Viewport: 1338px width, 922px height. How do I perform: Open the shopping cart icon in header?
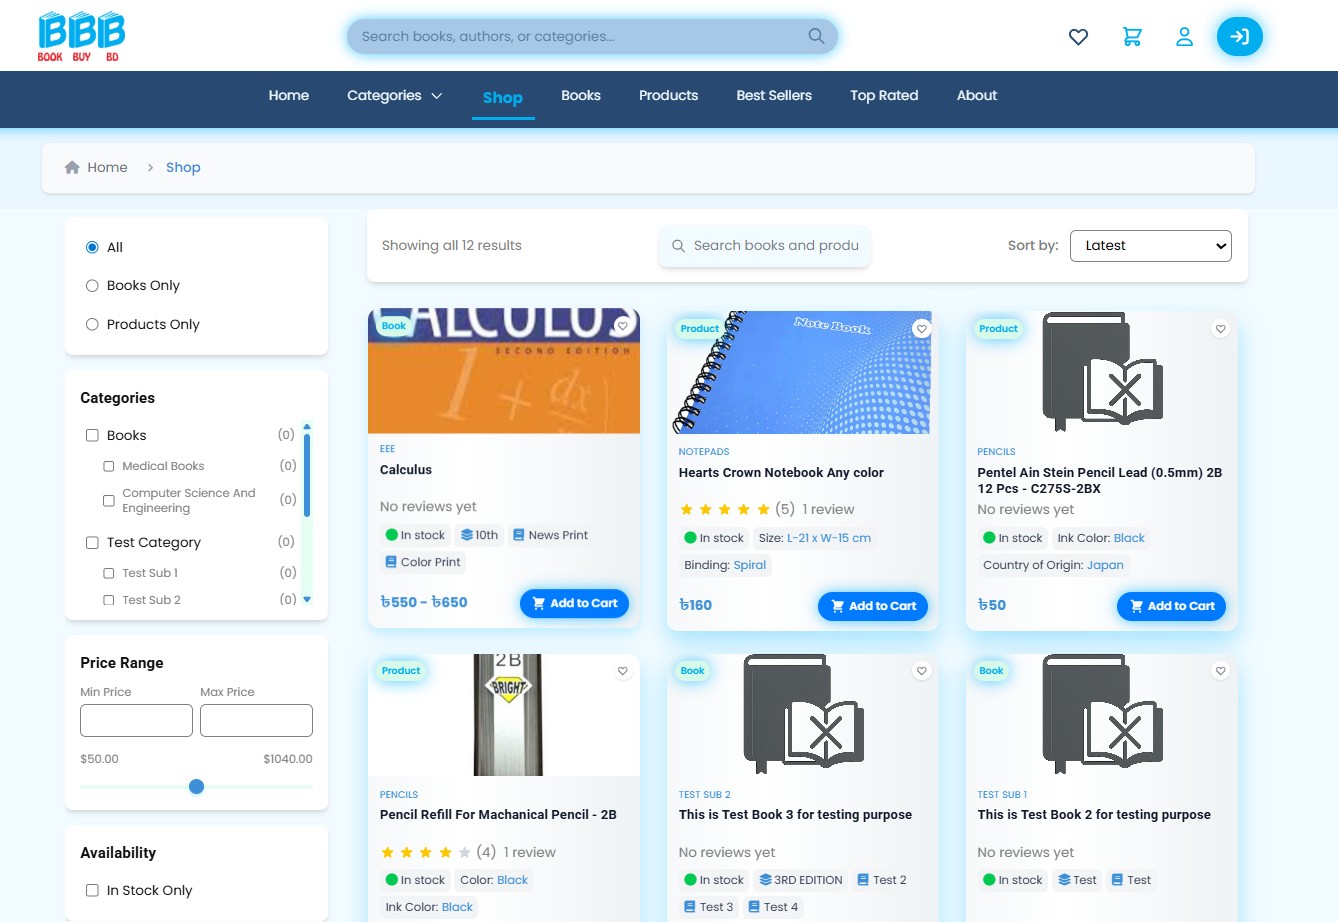coord(1132,37)
